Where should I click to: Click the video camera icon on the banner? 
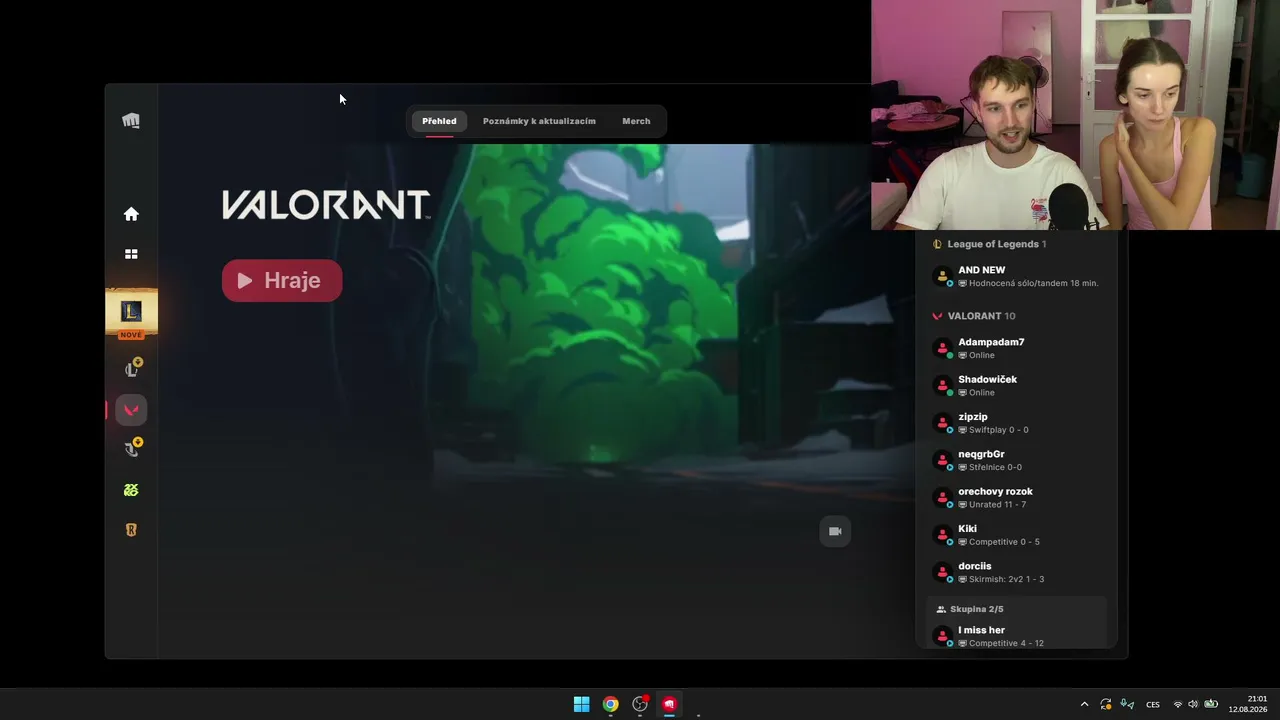tap(835, 531)
